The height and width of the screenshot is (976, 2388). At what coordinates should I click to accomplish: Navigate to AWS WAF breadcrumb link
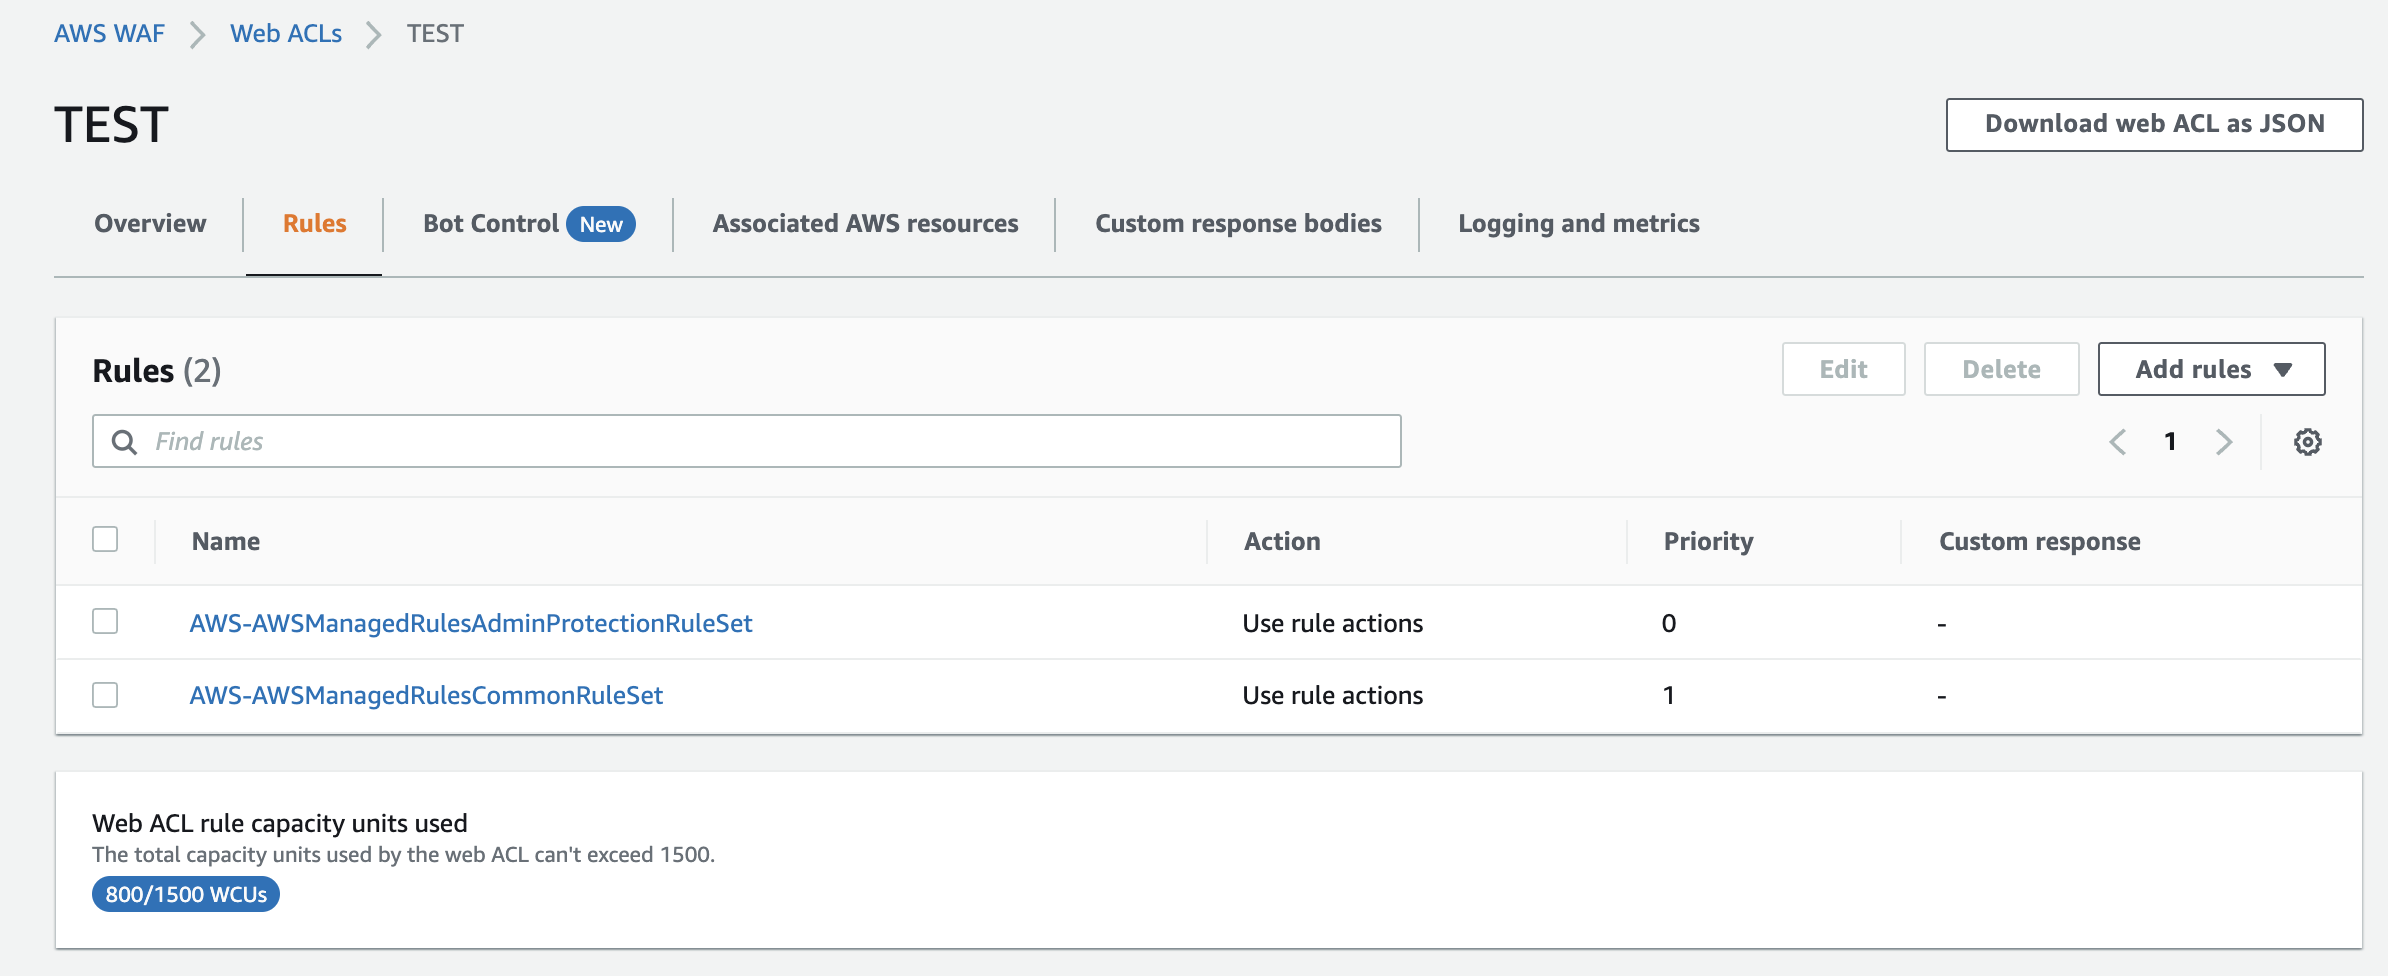coord(109,33)
